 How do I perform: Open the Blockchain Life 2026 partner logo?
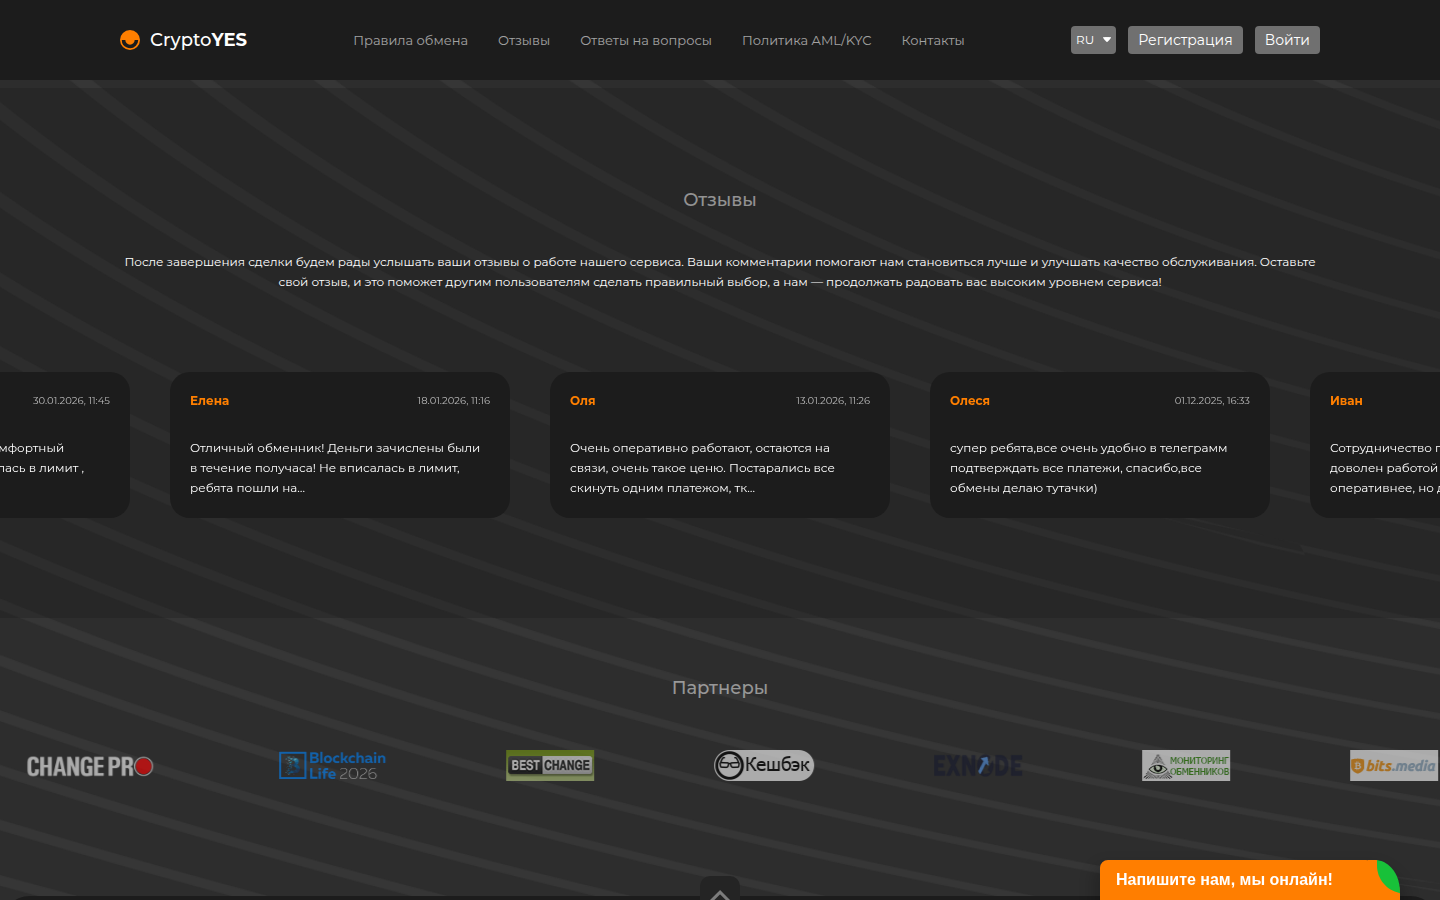(x=332, y=766)
